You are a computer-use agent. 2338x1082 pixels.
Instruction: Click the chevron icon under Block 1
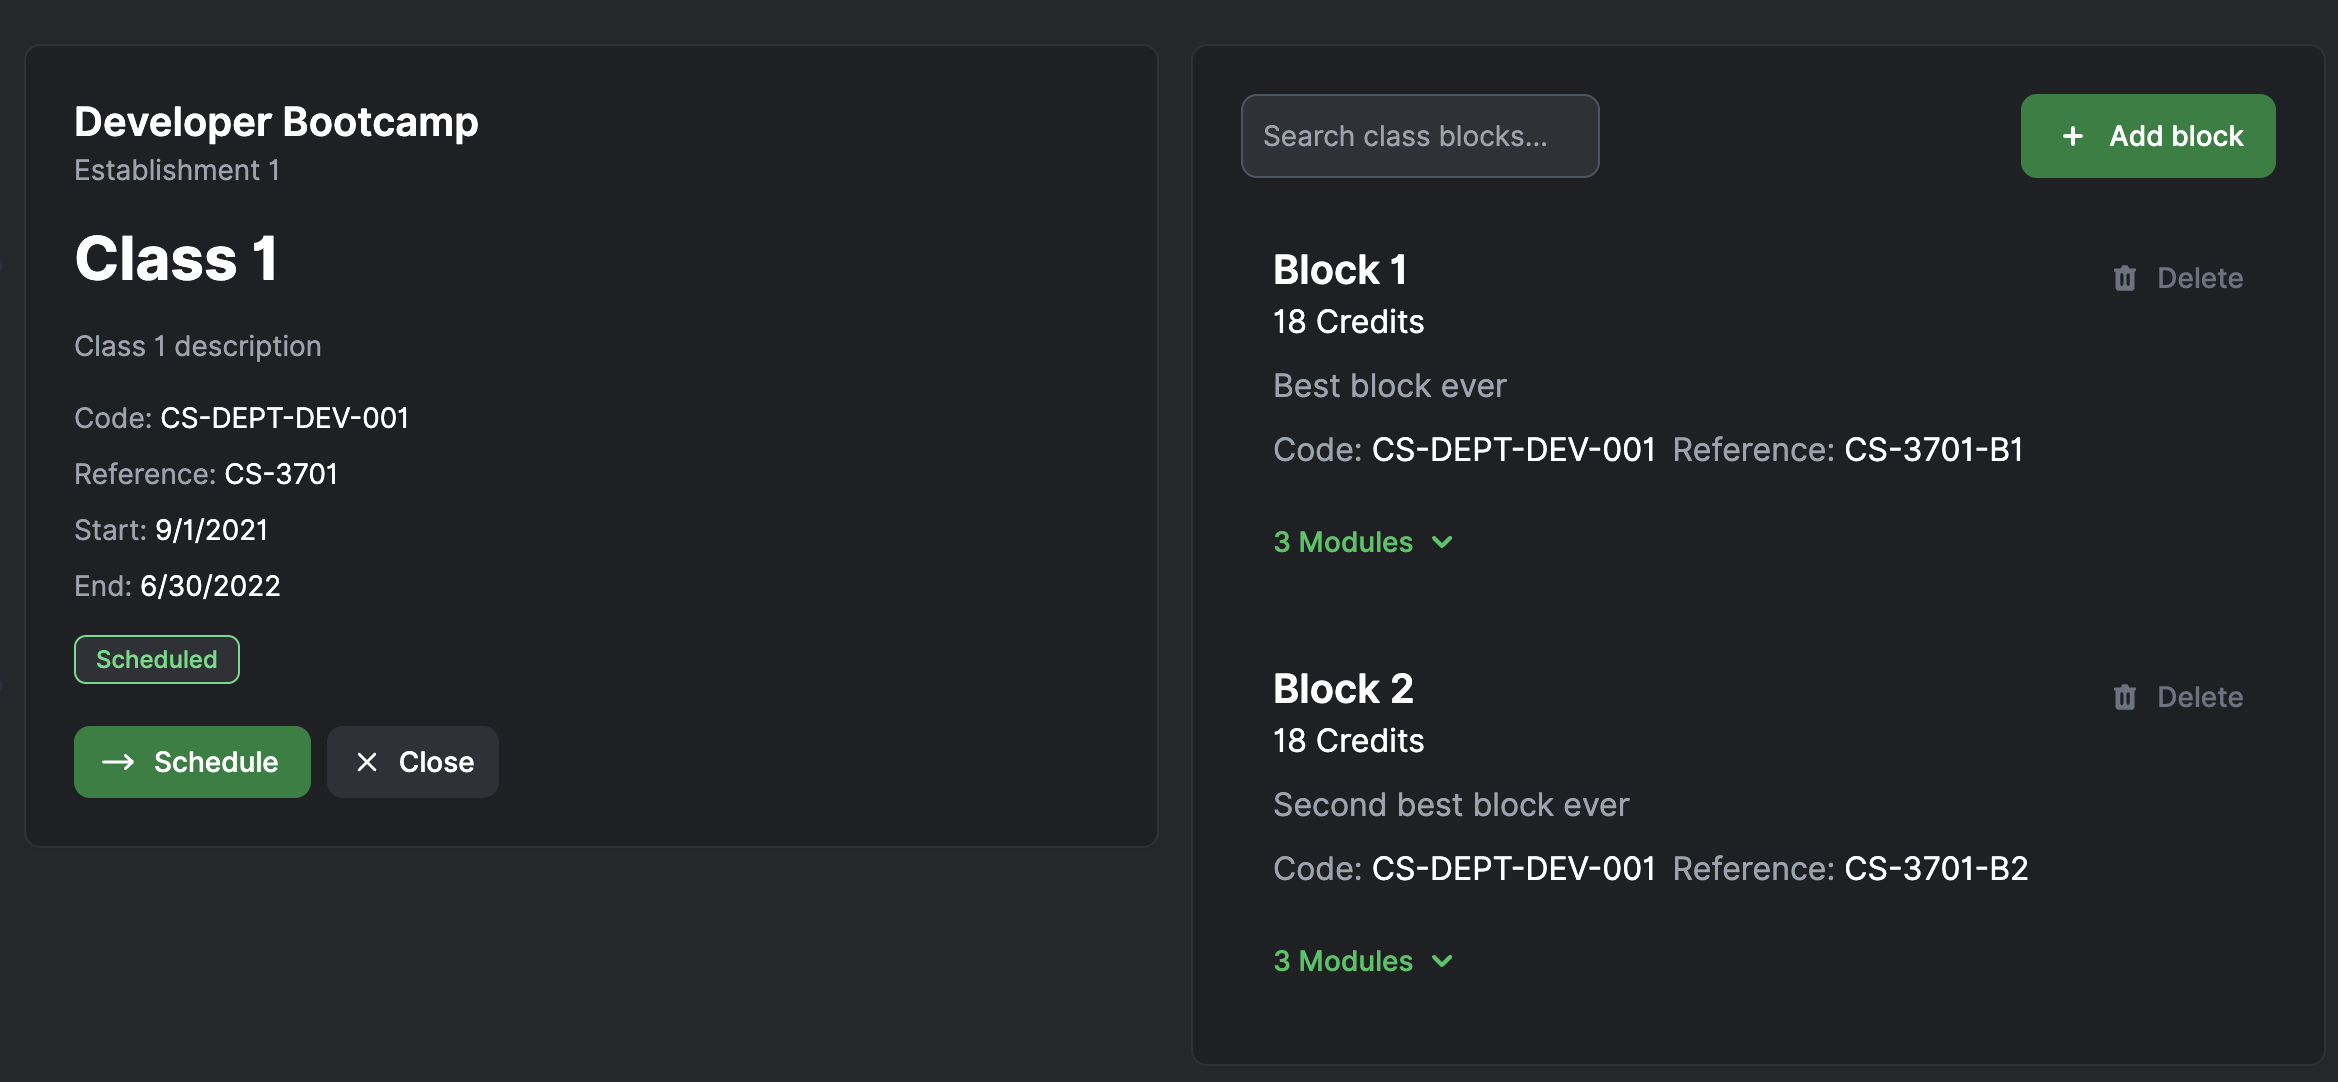[1442, 542]
